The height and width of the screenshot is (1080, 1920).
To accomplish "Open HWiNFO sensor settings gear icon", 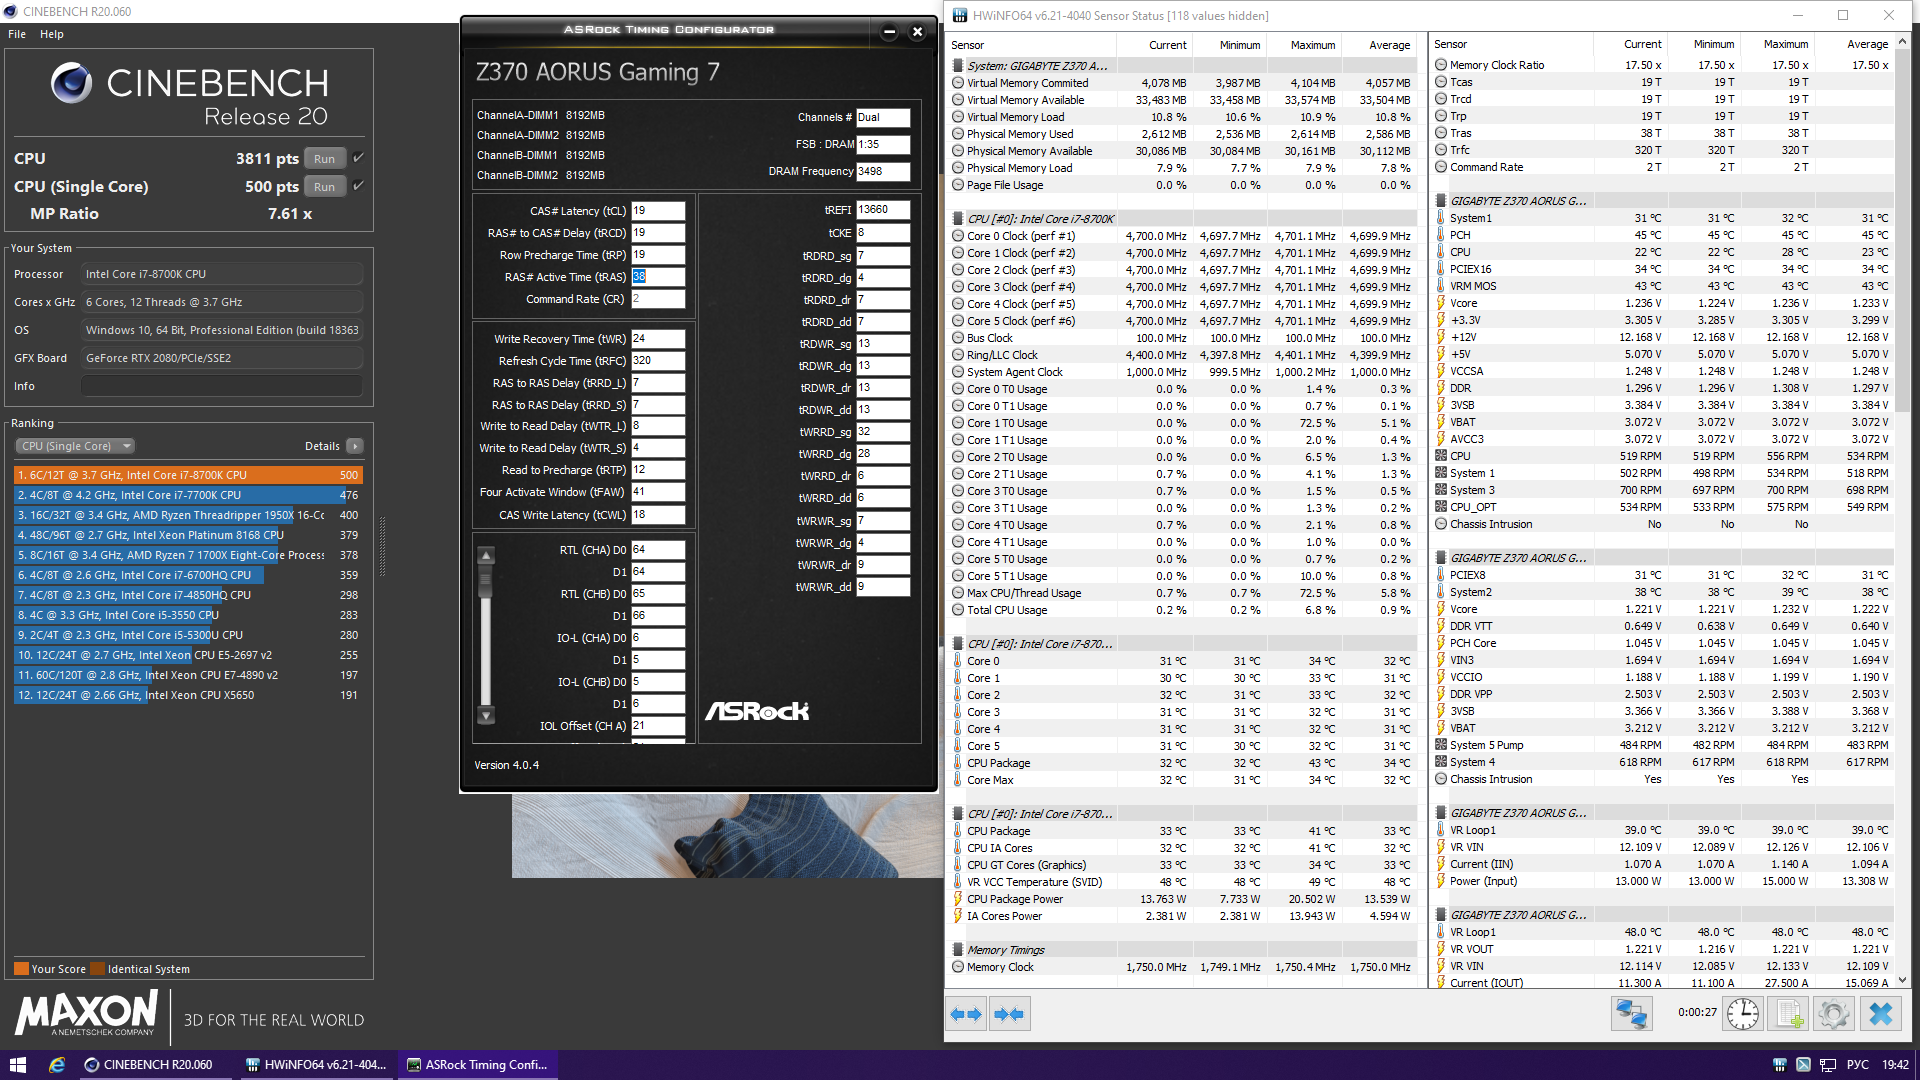I will (1834, 1014).
